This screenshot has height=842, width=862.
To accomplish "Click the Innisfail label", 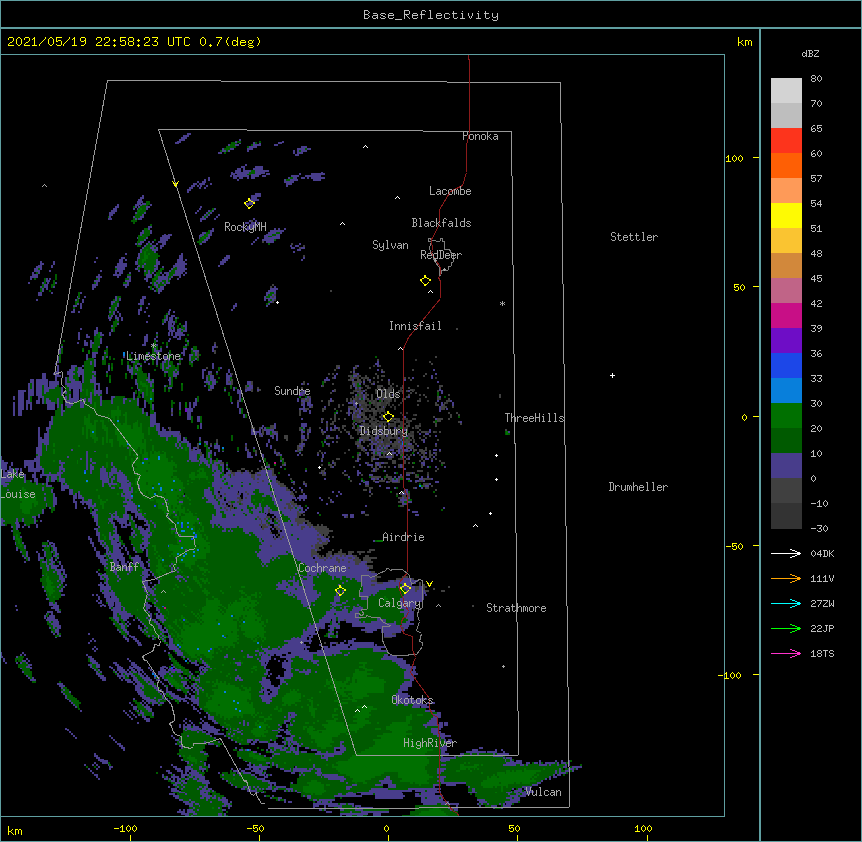I will (x=415, y=326).
